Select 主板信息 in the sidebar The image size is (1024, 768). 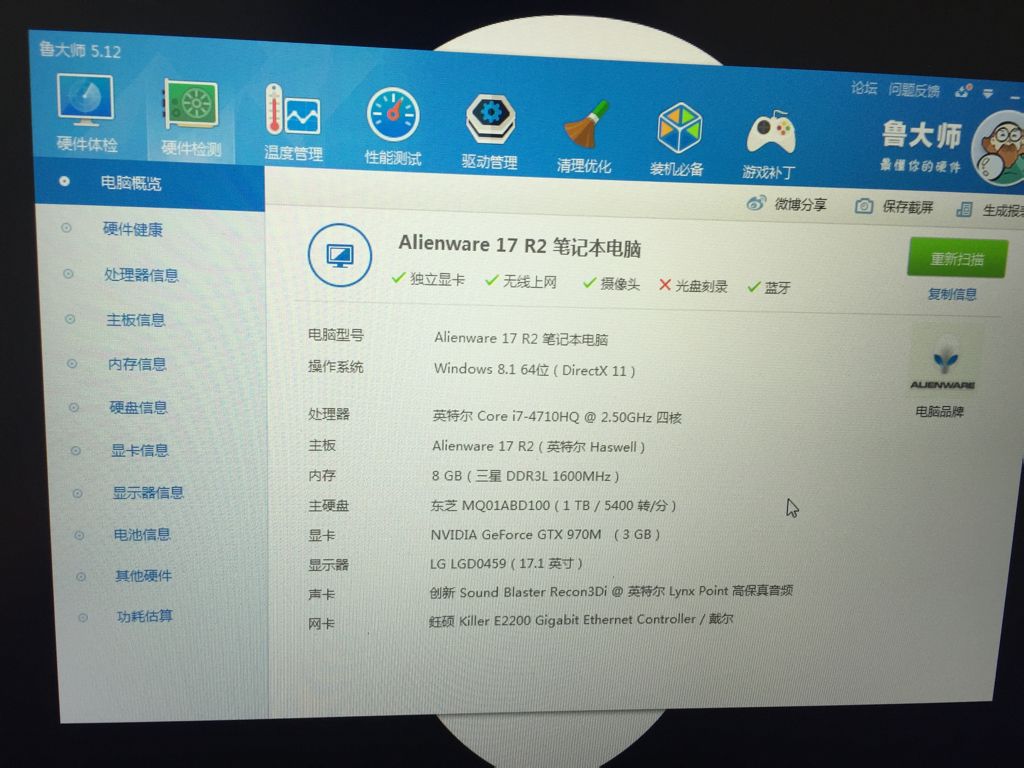tap(136, 319)
